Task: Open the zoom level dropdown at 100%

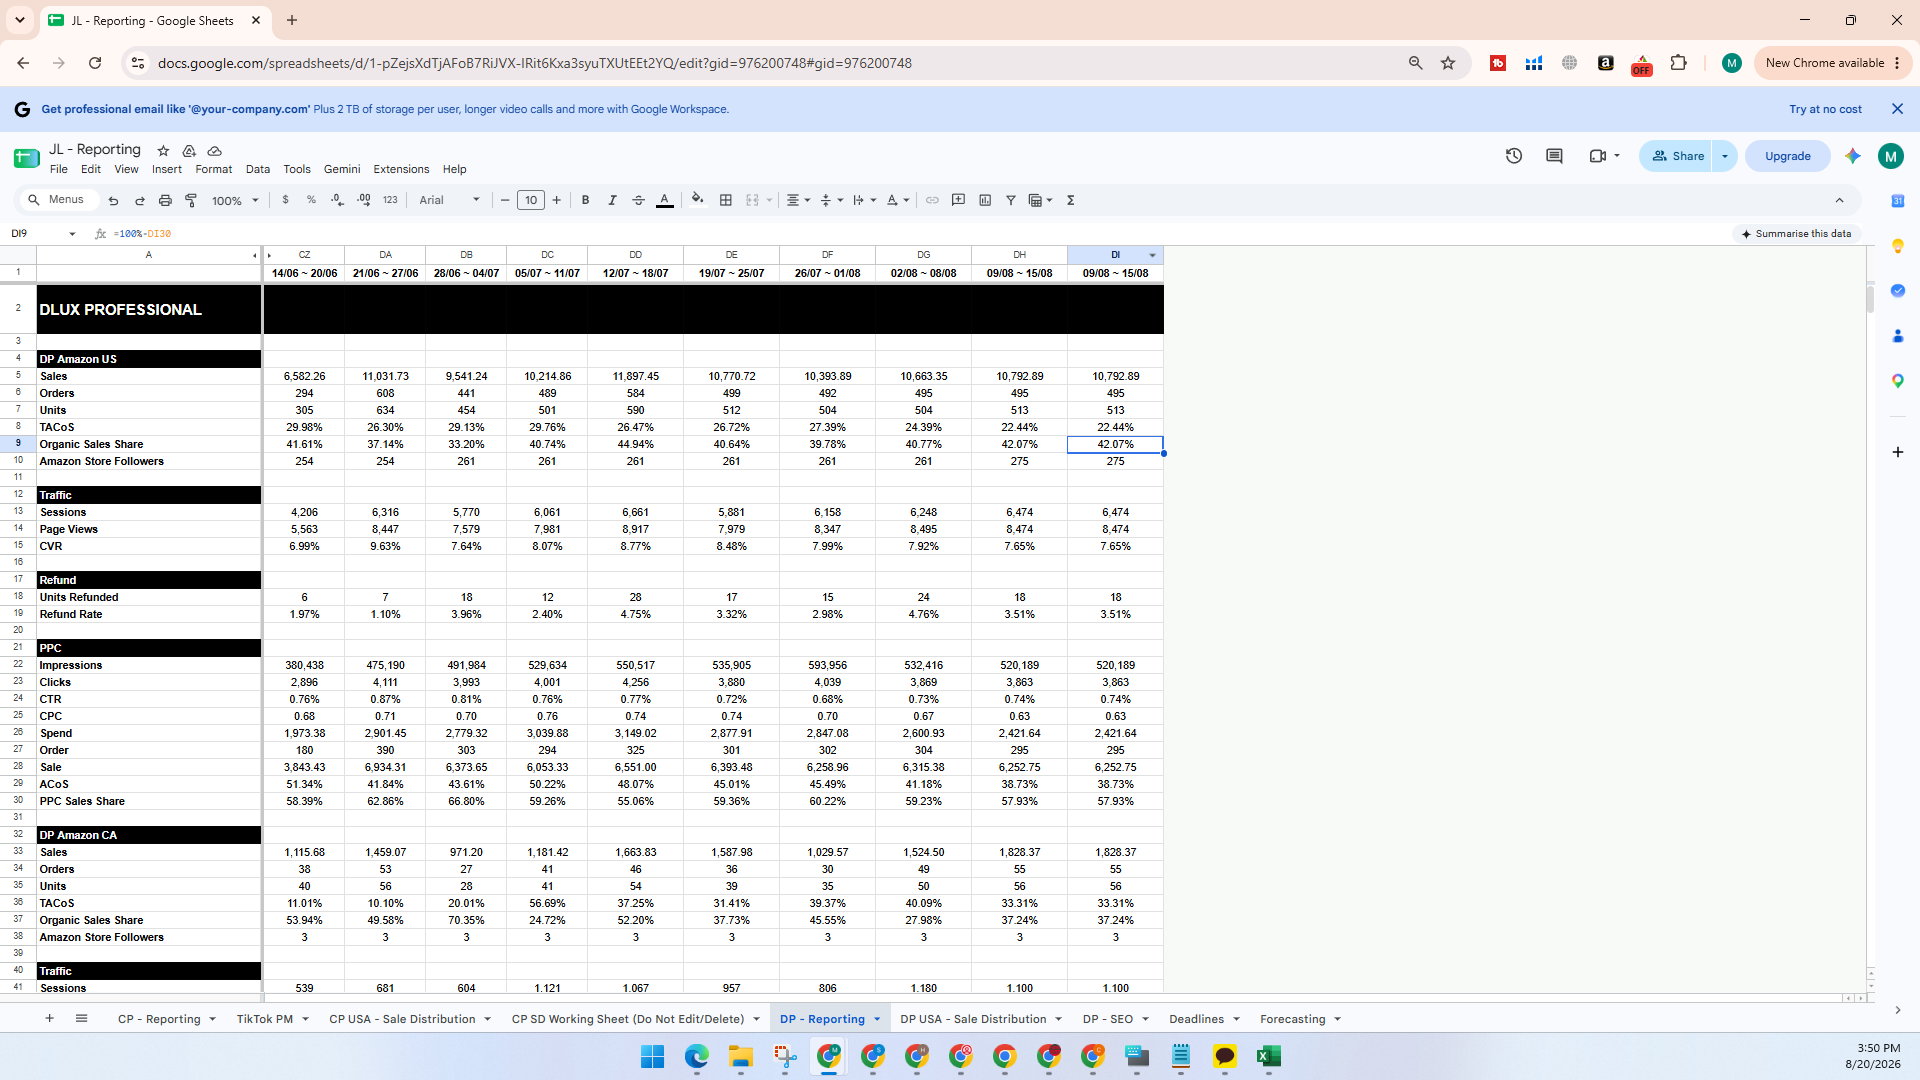Action: coord(235,200)
